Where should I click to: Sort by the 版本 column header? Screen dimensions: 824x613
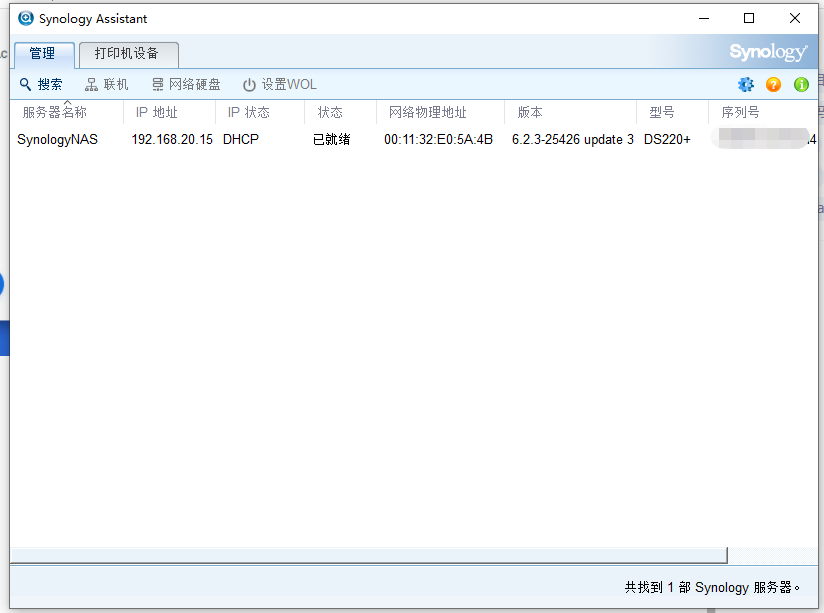pos(570,113)
